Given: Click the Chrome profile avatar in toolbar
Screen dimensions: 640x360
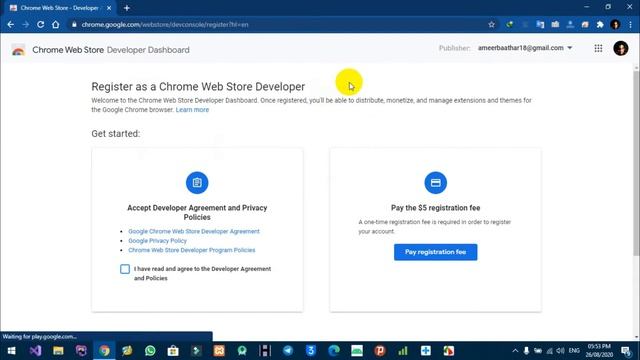Looking at the screenshot, I should pos(616,24).
